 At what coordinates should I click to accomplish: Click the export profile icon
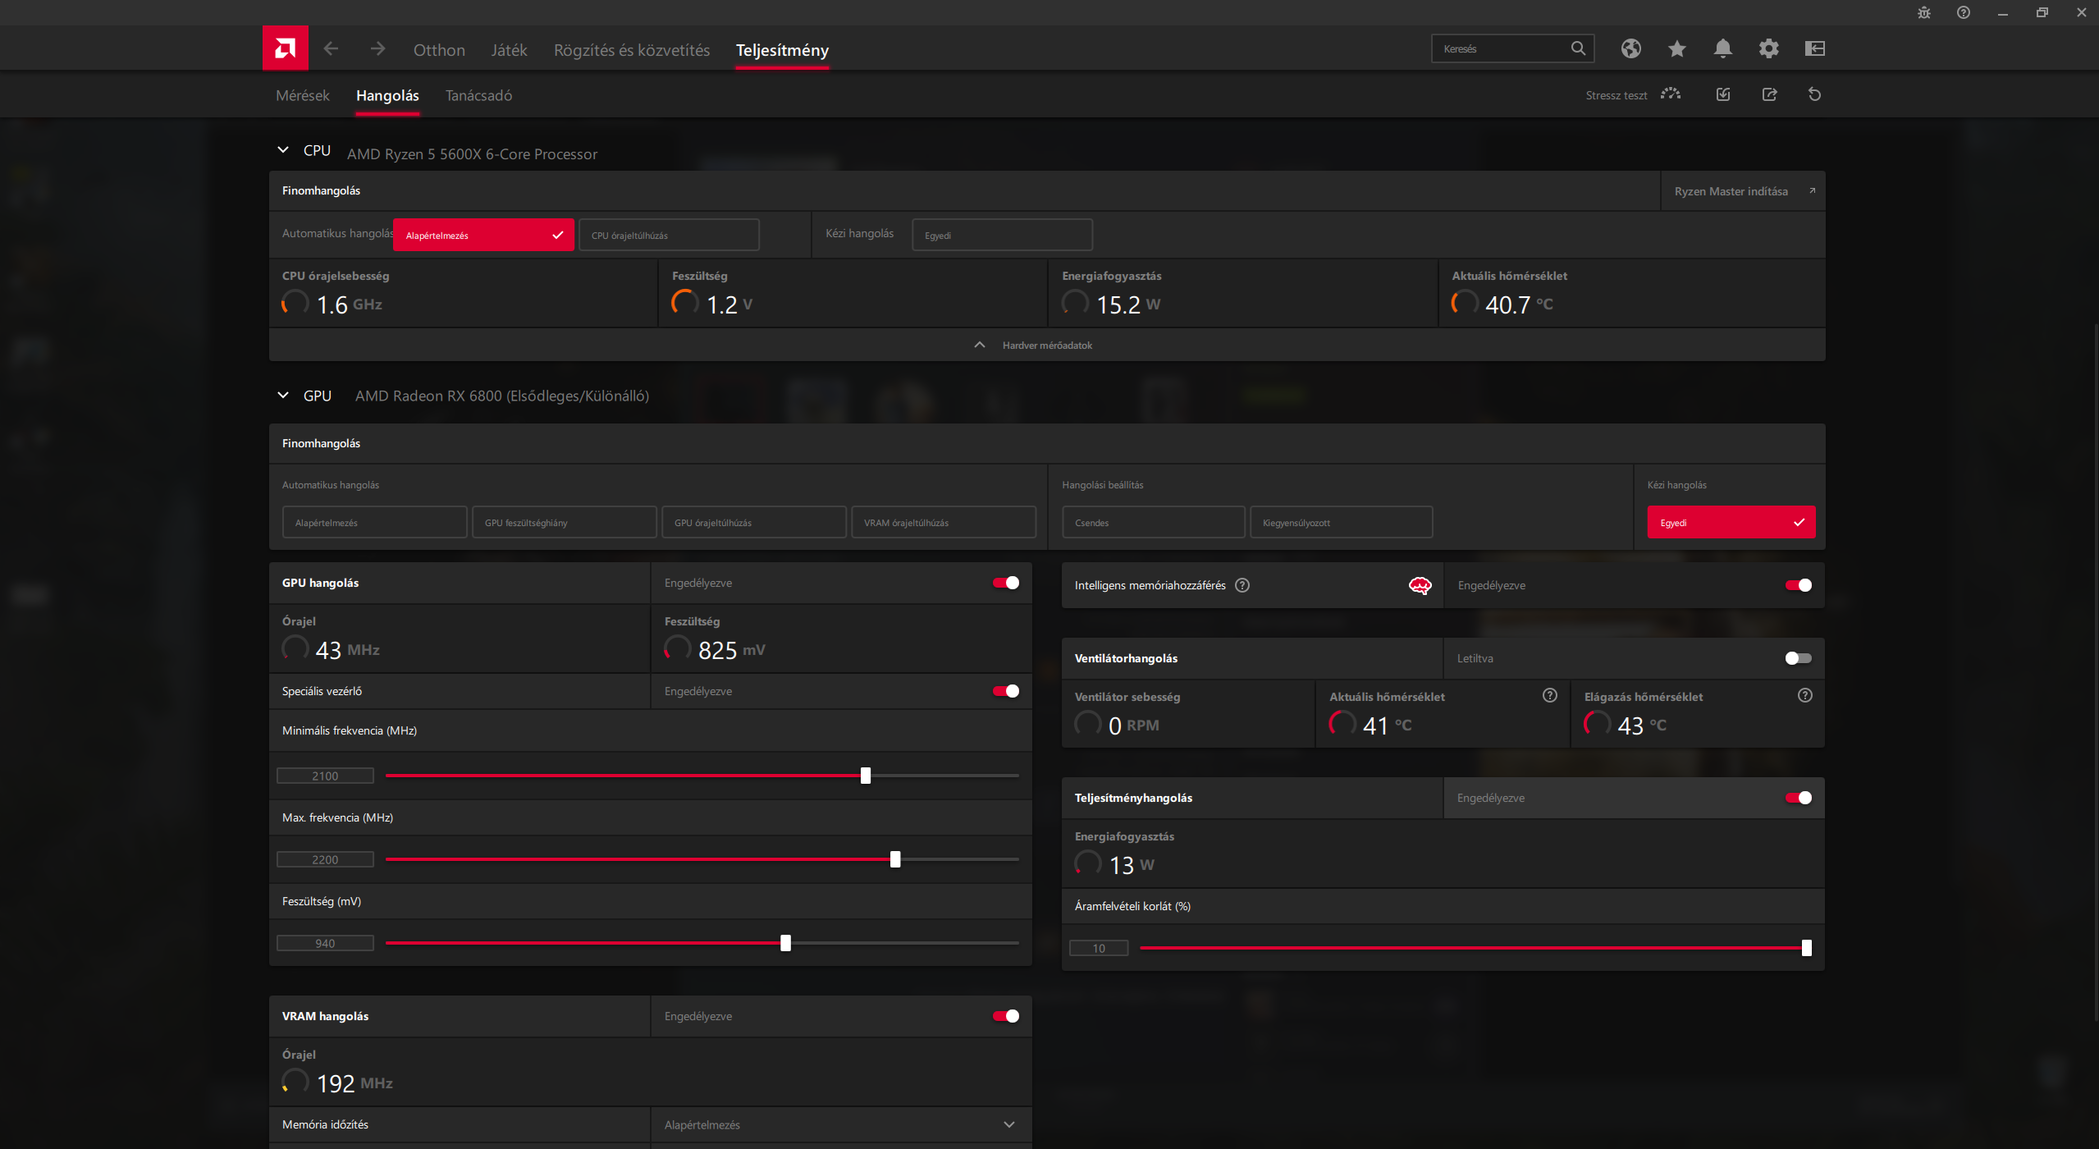pyautogui.click(x=1769, y=94)
